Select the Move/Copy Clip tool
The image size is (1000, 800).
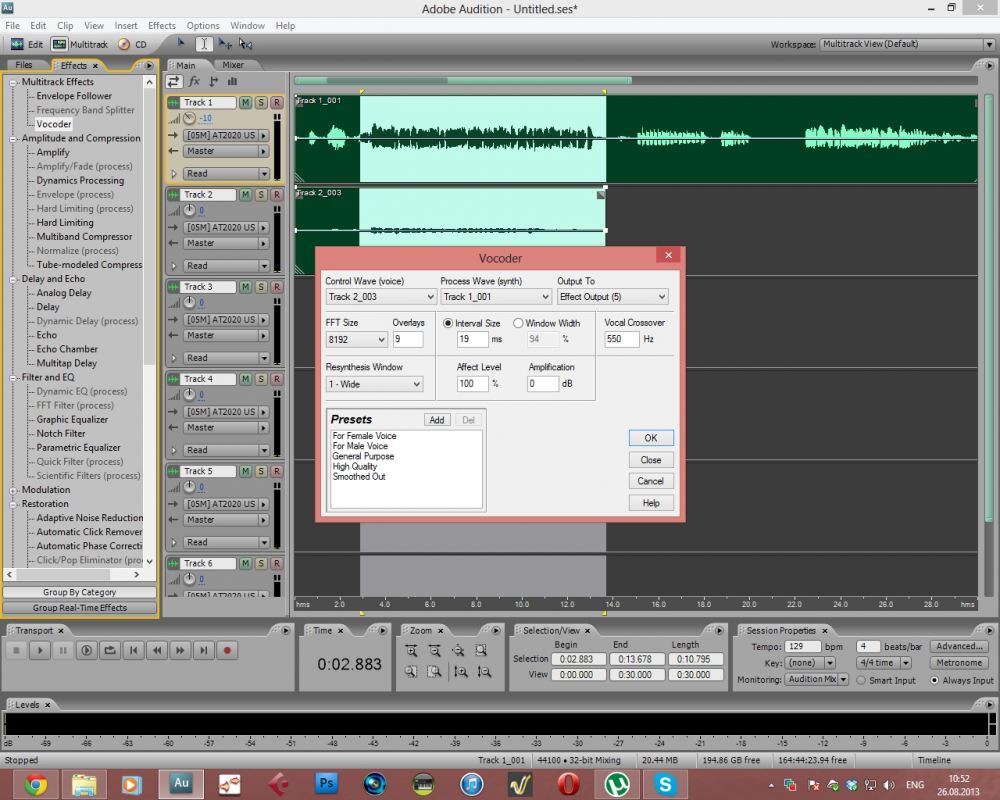[x=224, y=43]
